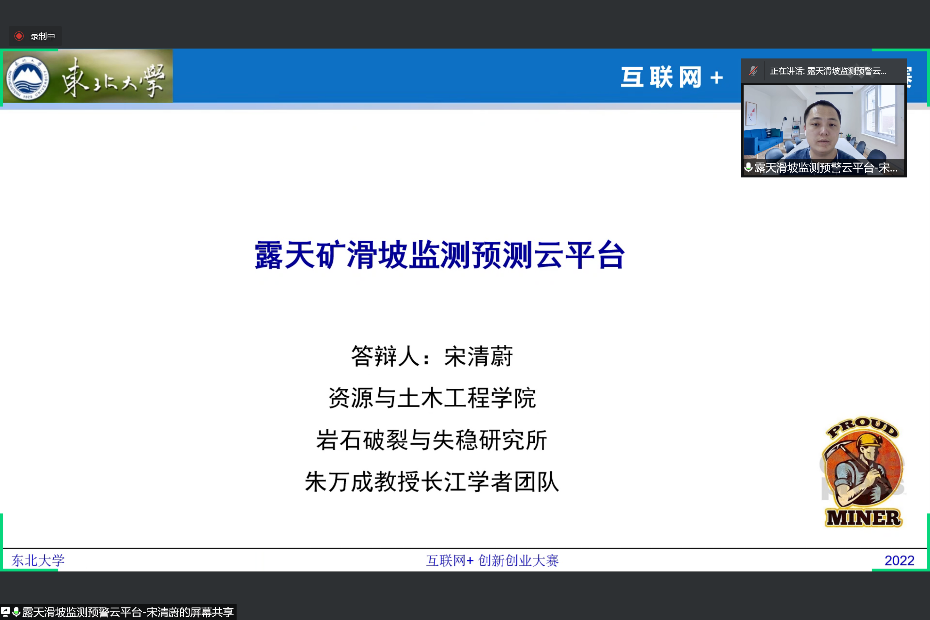The height and width of the screenshot is (620, 930).
Task: Click the Northeastern University round emblem logo
Action: click(27, 78)
